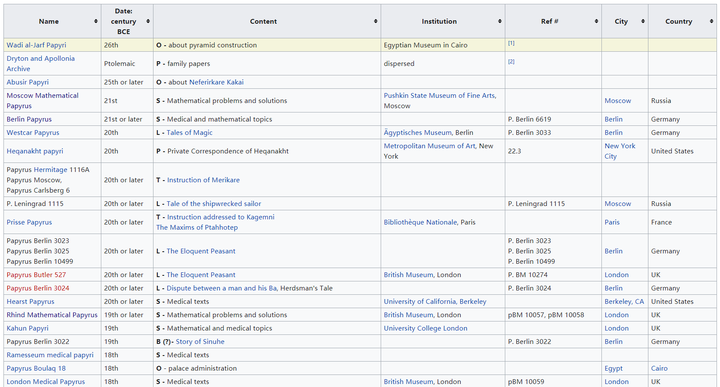720x387 pixels.
Task: Open Instruction addressed to Kagemni link
Action: click(220, 217)
